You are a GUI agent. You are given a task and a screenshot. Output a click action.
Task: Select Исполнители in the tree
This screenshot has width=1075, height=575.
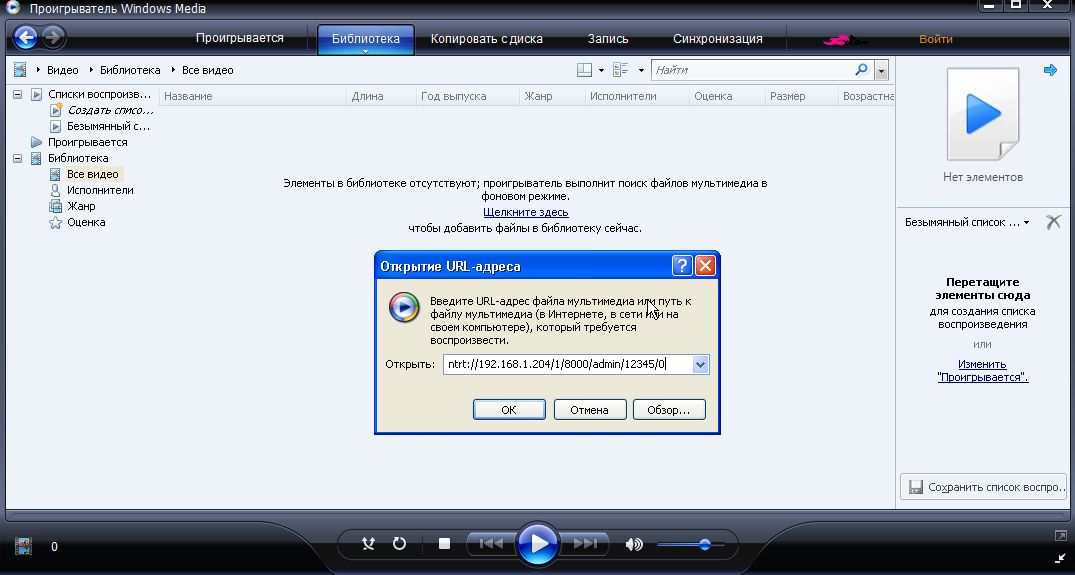click(100, 191)
